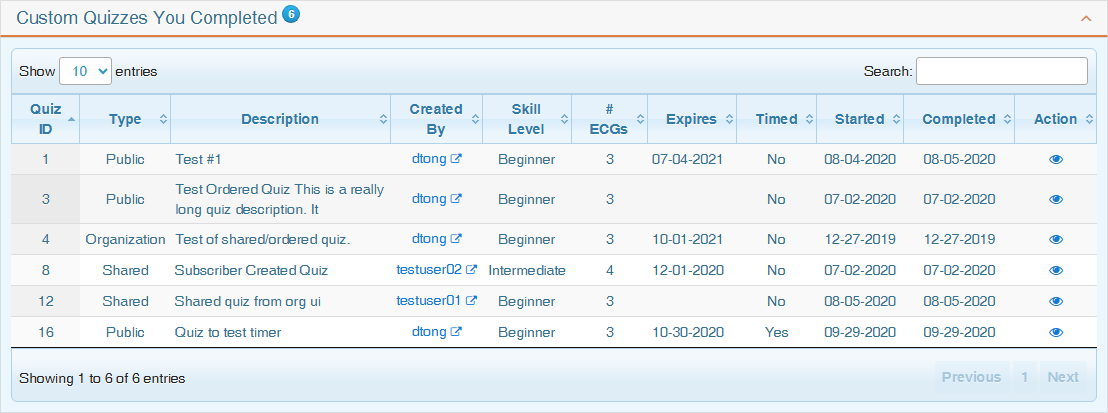View quiz 3 using its eye icon
The image size is (1108, 413).
pyautogui.click(x=1056, y=199)
